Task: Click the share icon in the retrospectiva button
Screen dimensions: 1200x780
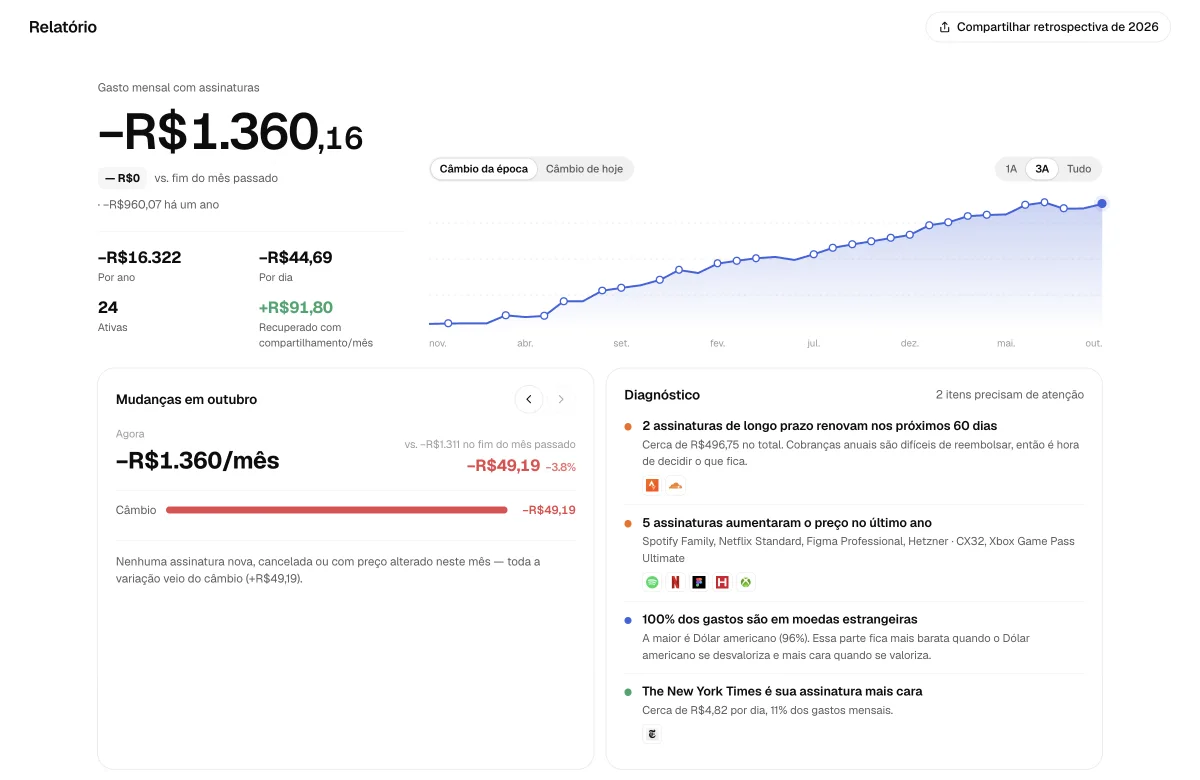Action: [x=944, y=27]
